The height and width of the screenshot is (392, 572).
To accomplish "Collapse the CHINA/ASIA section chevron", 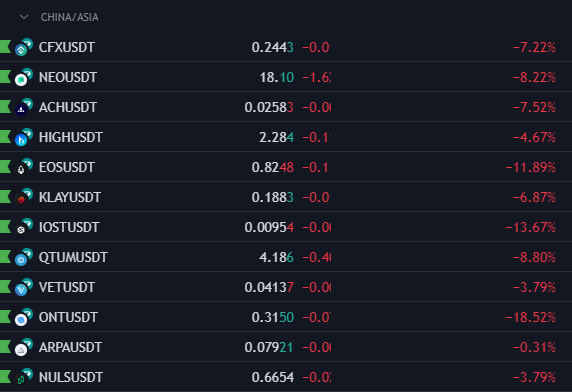I will click(x=24, y=17).
